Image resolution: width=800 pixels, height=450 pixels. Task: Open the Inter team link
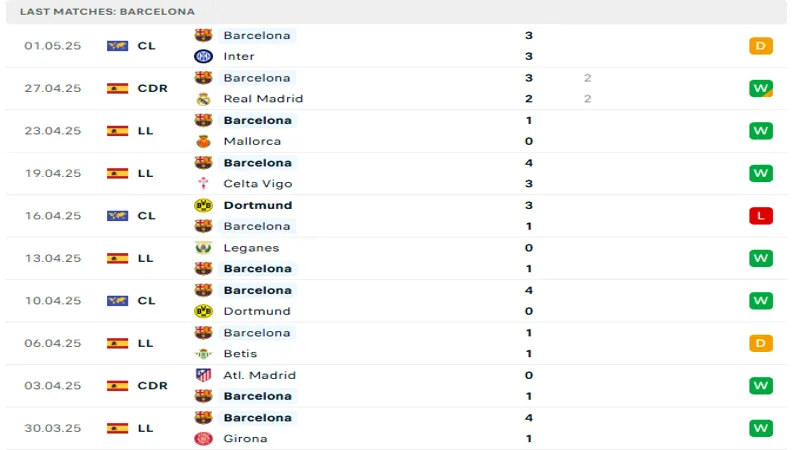coord(239,56)
